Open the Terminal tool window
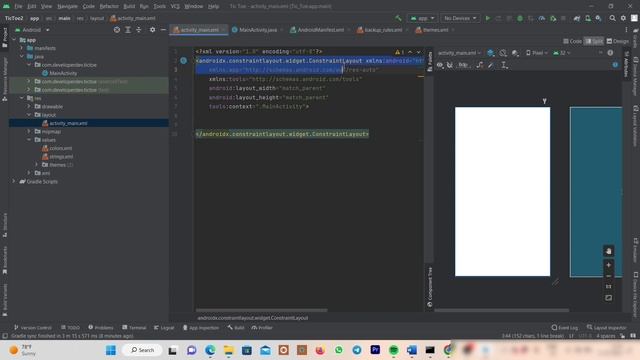 134,328
